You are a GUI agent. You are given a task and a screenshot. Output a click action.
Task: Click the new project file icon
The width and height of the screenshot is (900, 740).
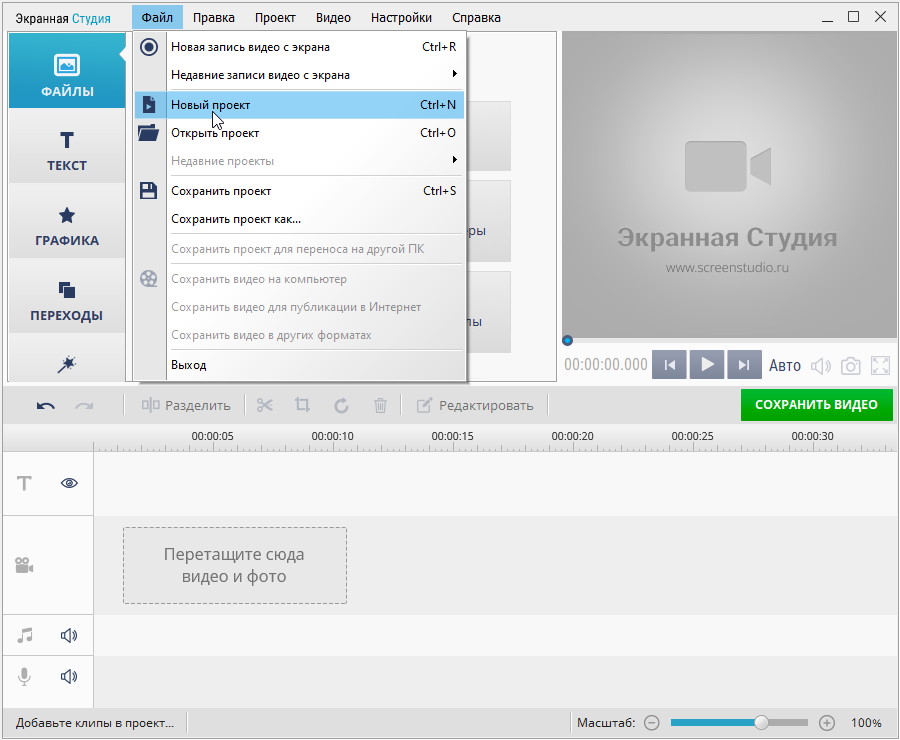tap(149, 104)
